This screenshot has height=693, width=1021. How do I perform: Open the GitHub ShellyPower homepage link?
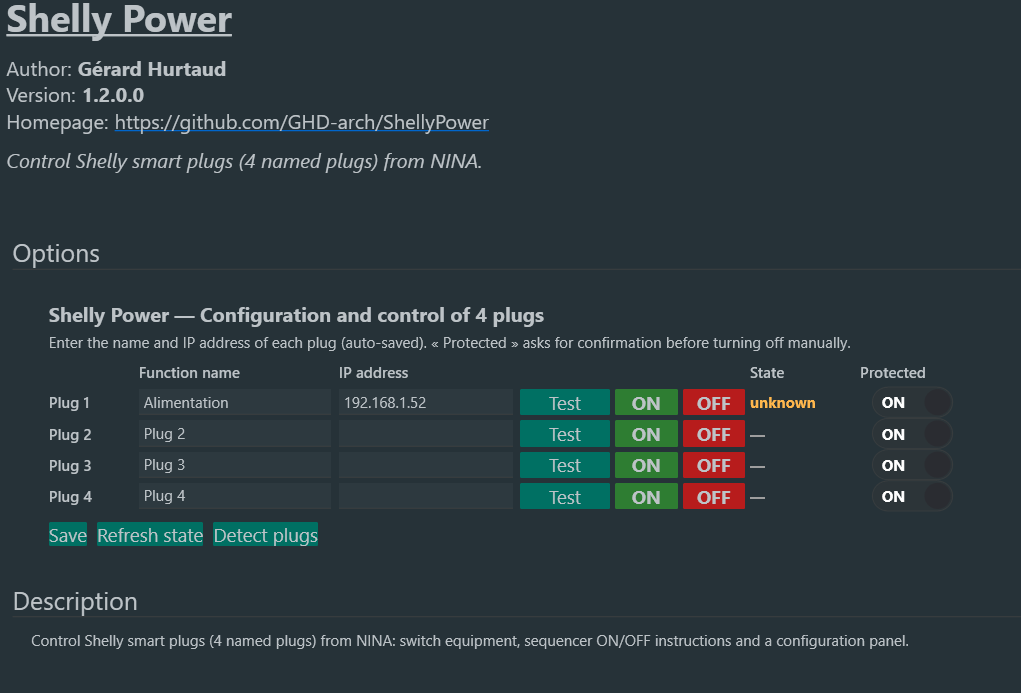(x=301, y=122)
